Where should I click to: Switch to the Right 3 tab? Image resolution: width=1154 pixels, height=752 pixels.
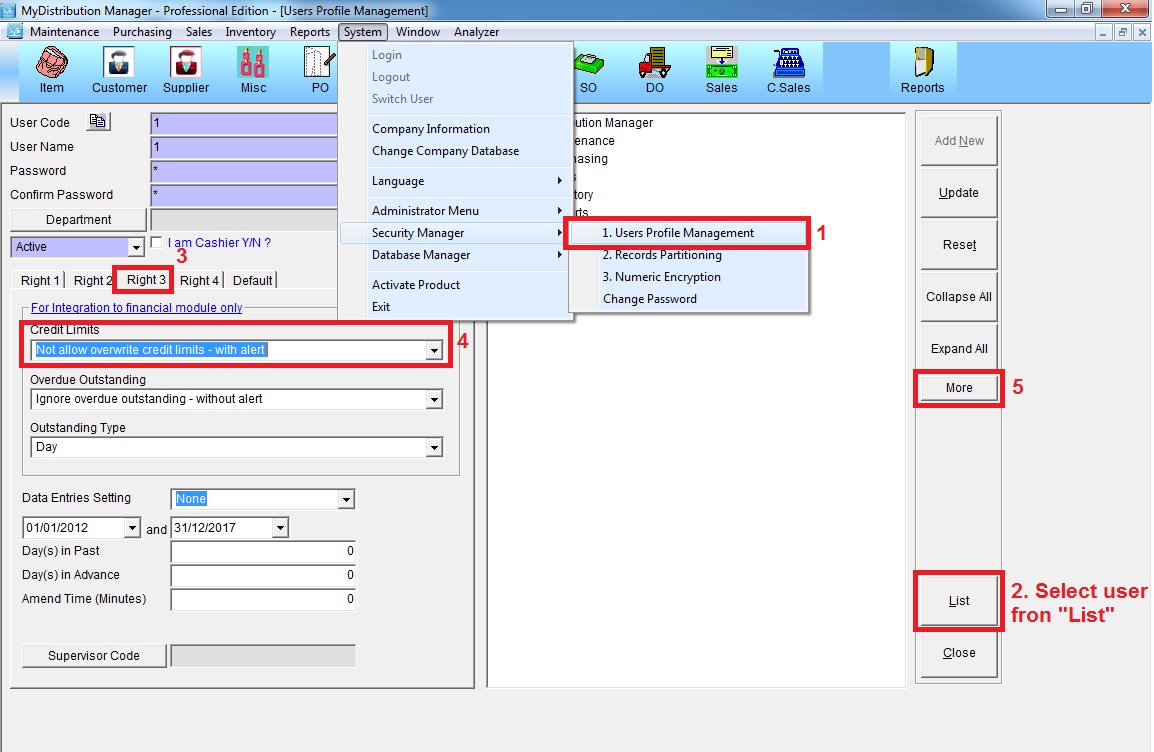(146, 280)
